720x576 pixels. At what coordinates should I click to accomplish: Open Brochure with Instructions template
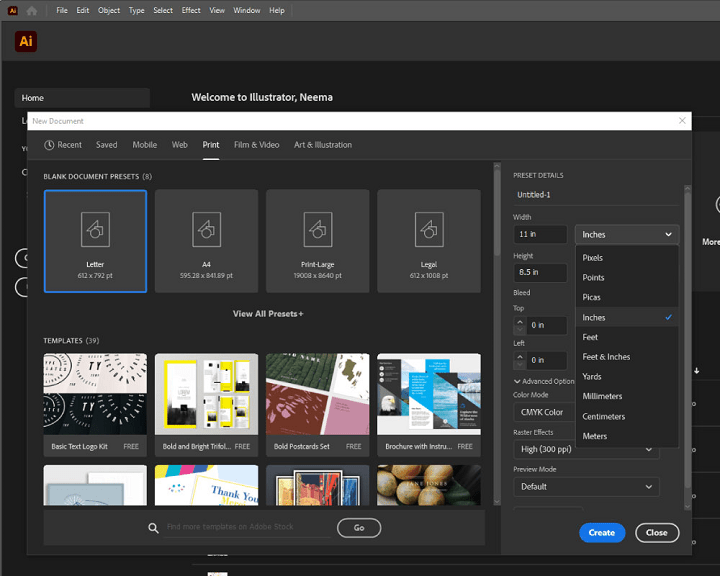(x=429, y=405)
